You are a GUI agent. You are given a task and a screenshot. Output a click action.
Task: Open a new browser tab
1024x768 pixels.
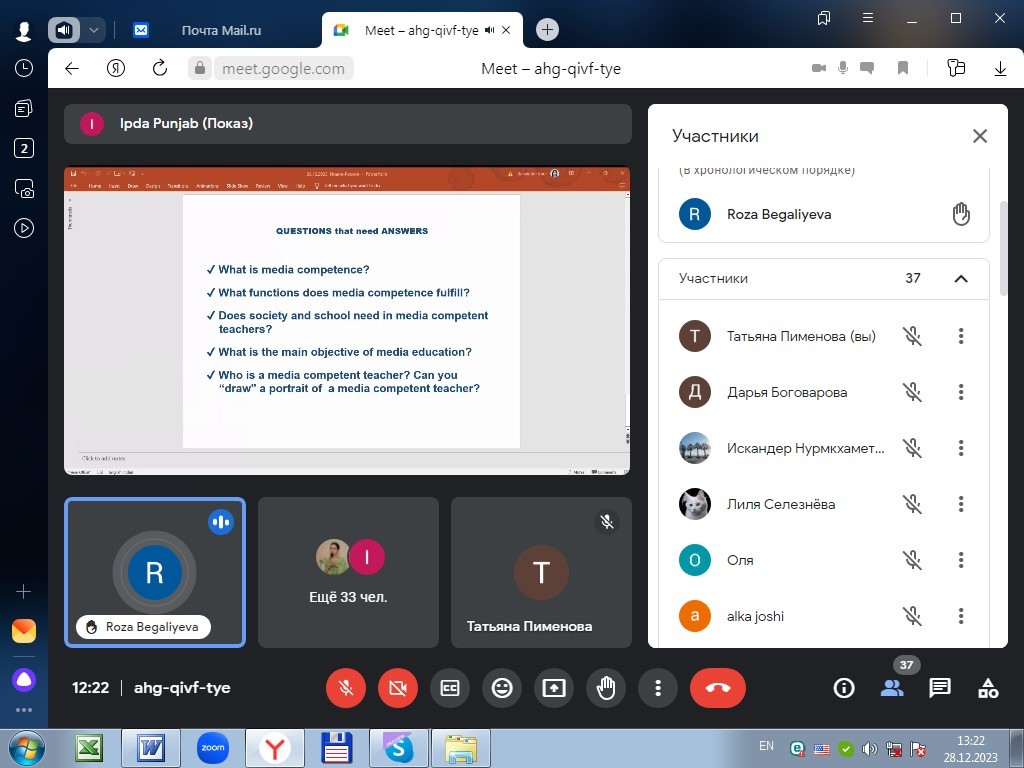(547, 30)
